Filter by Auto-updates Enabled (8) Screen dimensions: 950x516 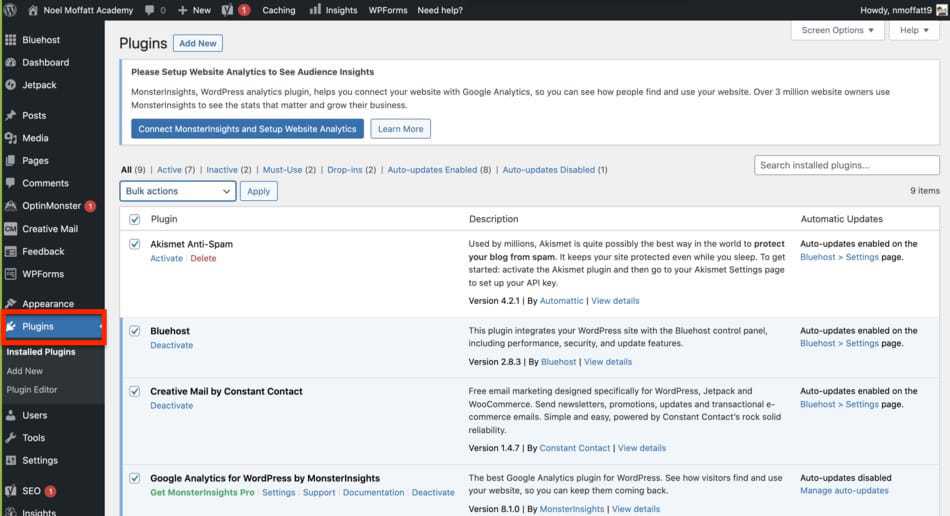coord(439,170)
